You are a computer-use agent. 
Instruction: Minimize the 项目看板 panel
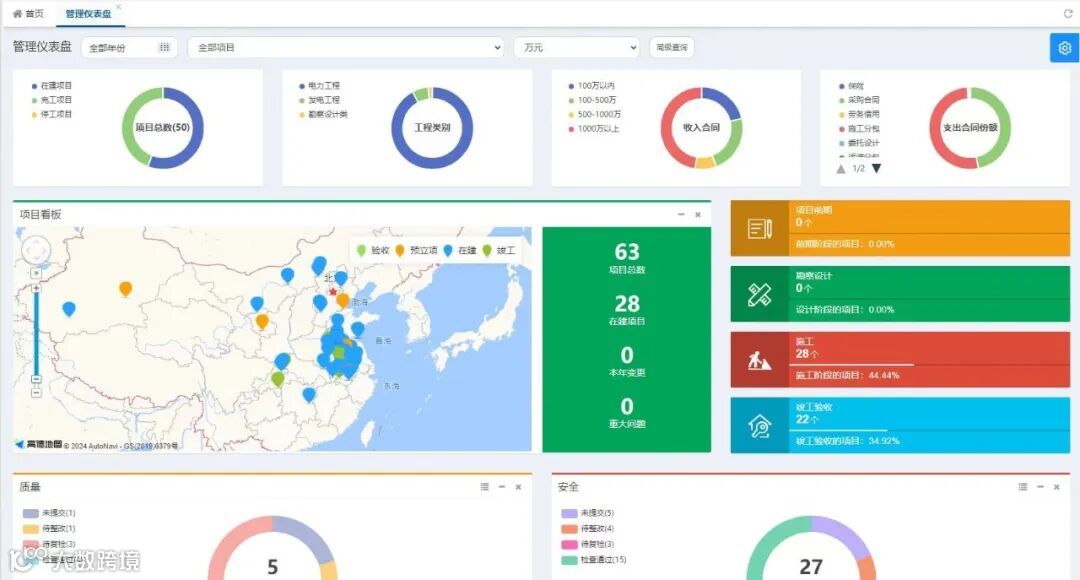point(681,214)
